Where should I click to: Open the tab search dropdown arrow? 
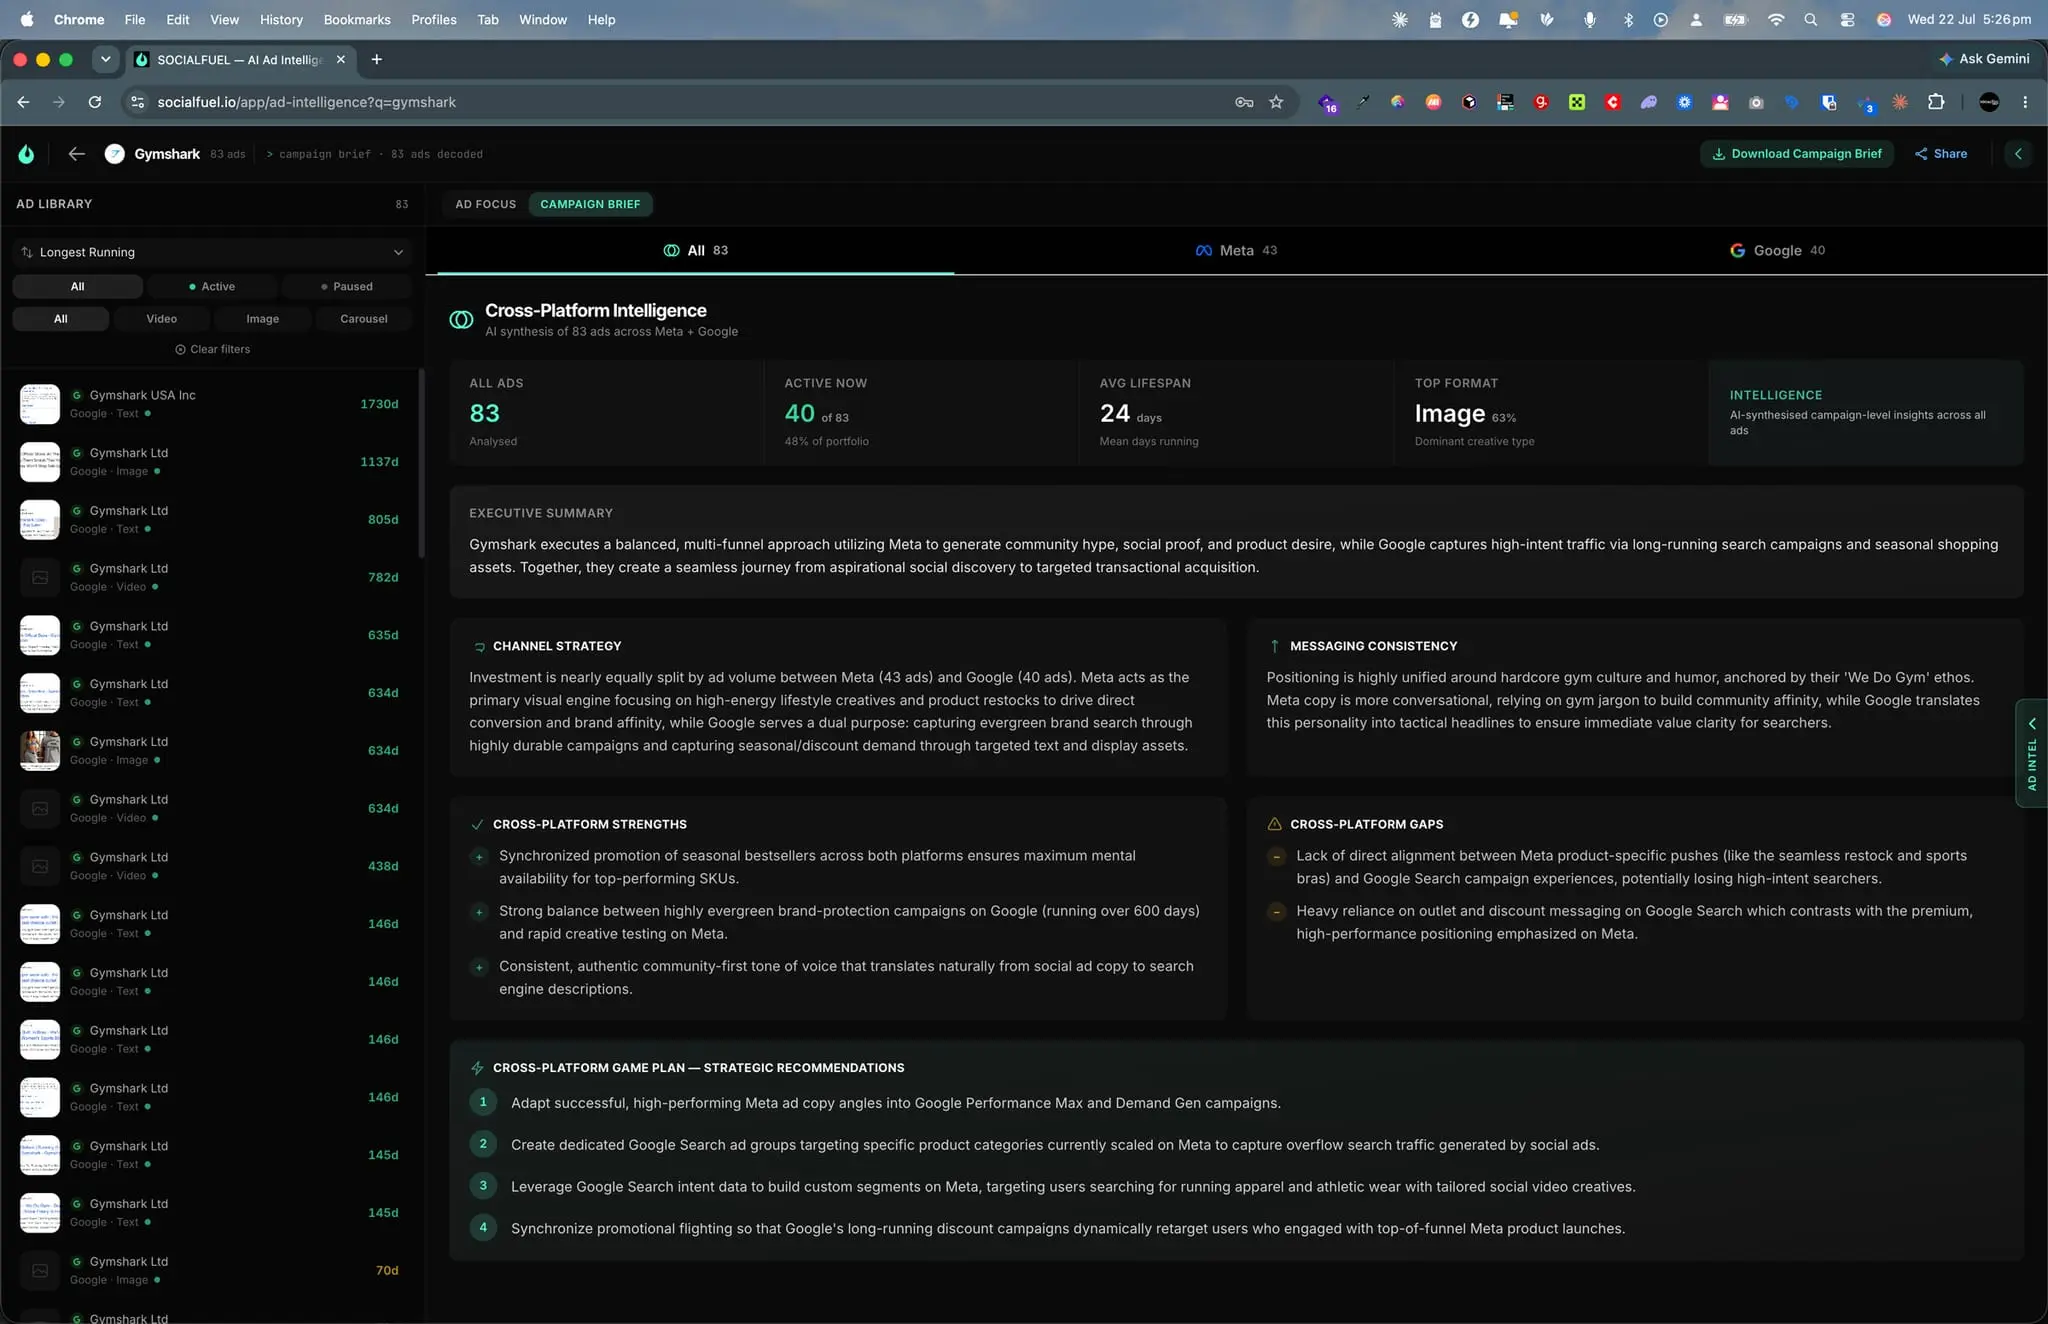[105, 59]
